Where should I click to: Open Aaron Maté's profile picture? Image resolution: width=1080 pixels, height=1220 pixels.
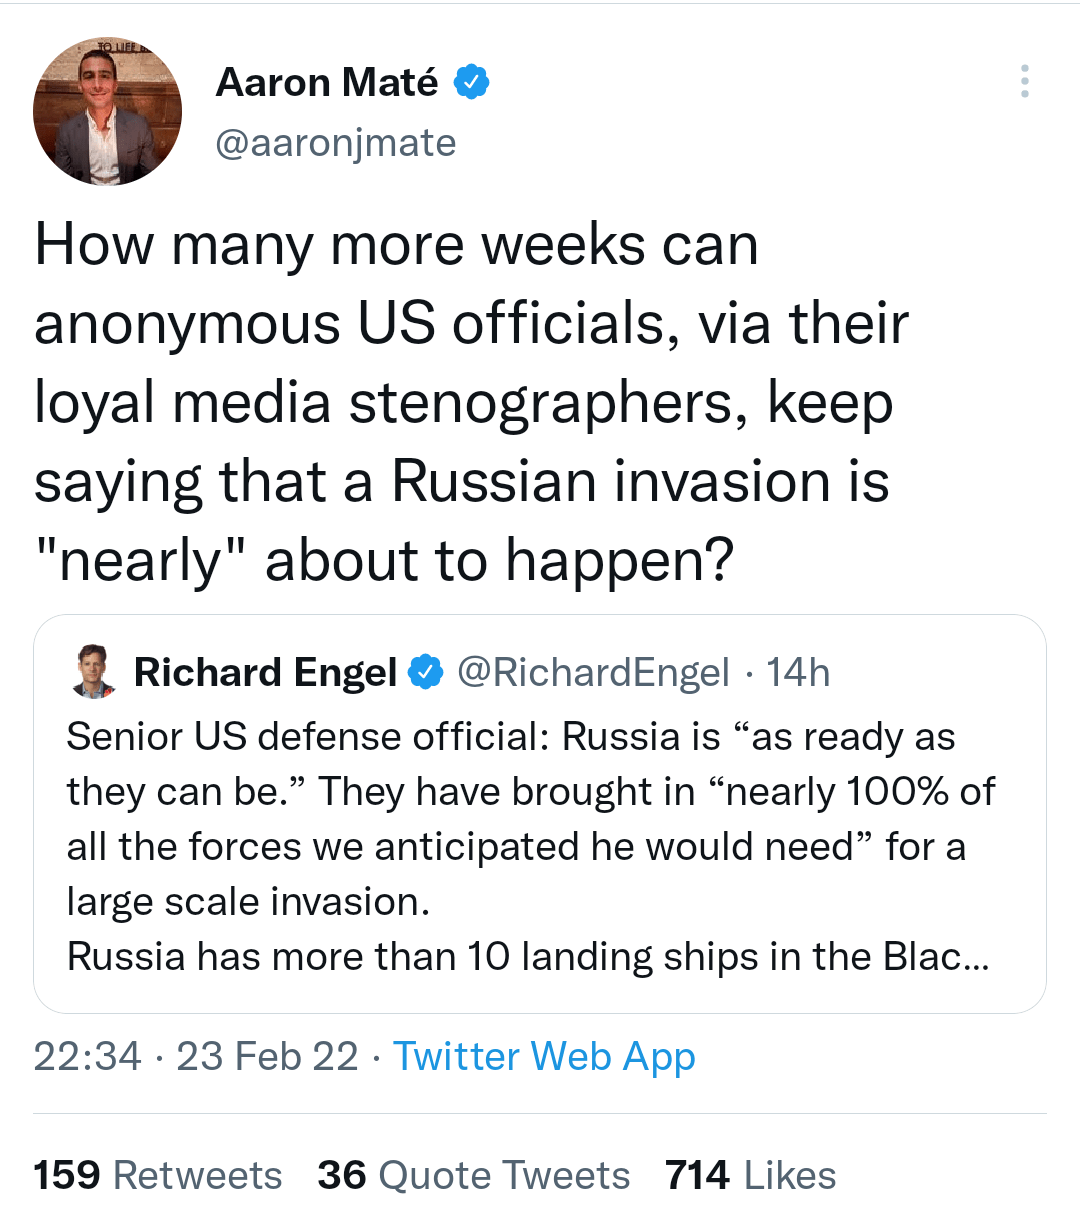click(x=107, y=112)
